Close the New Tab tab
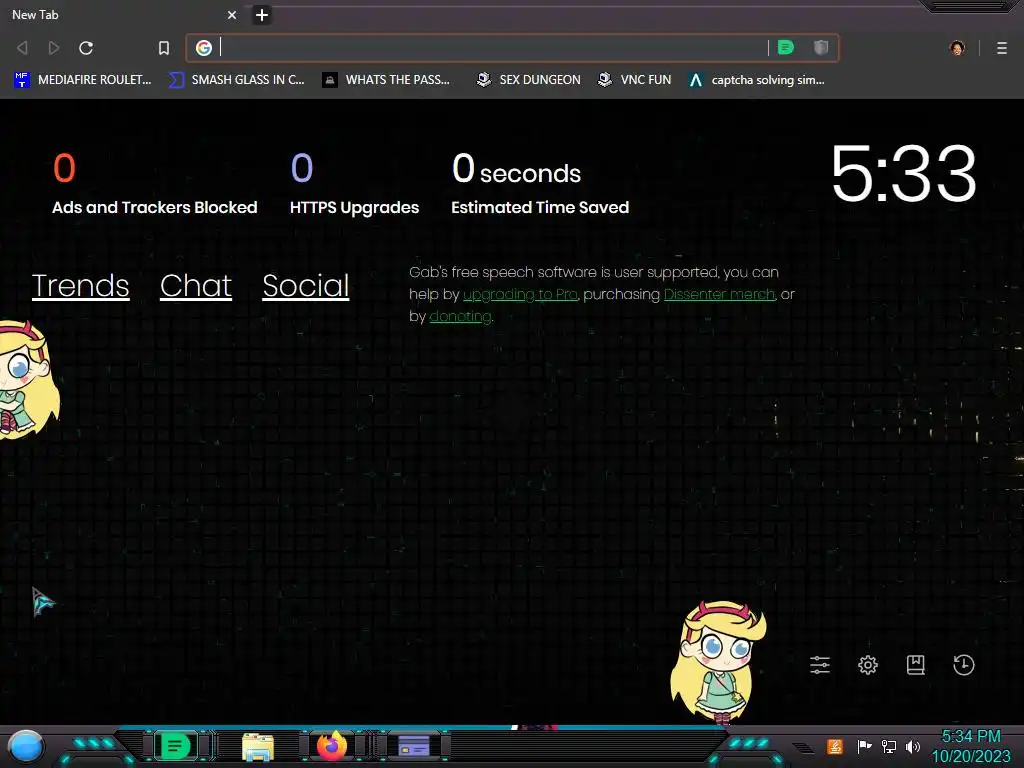This screenshot has width=1024, height=768. pyautogui.click(x=232, y=14)
